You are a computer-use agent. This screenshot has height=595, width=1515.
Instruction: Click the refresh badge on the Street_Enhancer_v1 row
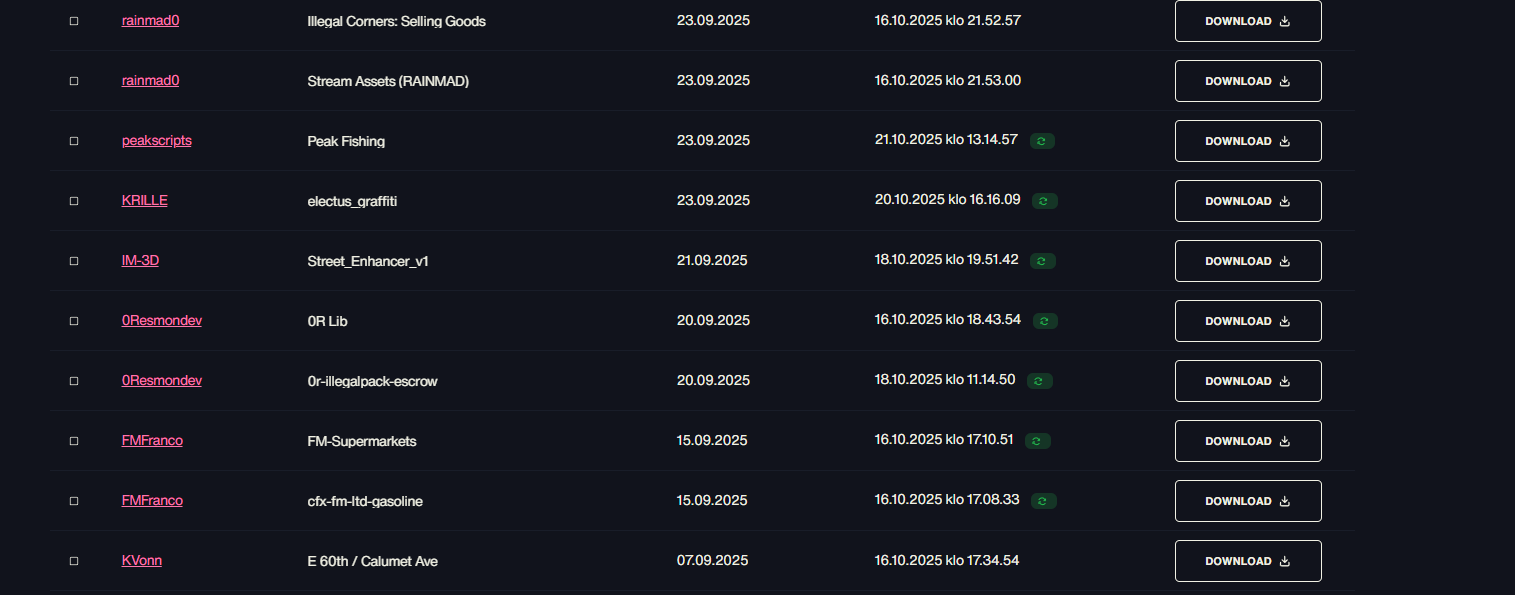[1043, 261]
